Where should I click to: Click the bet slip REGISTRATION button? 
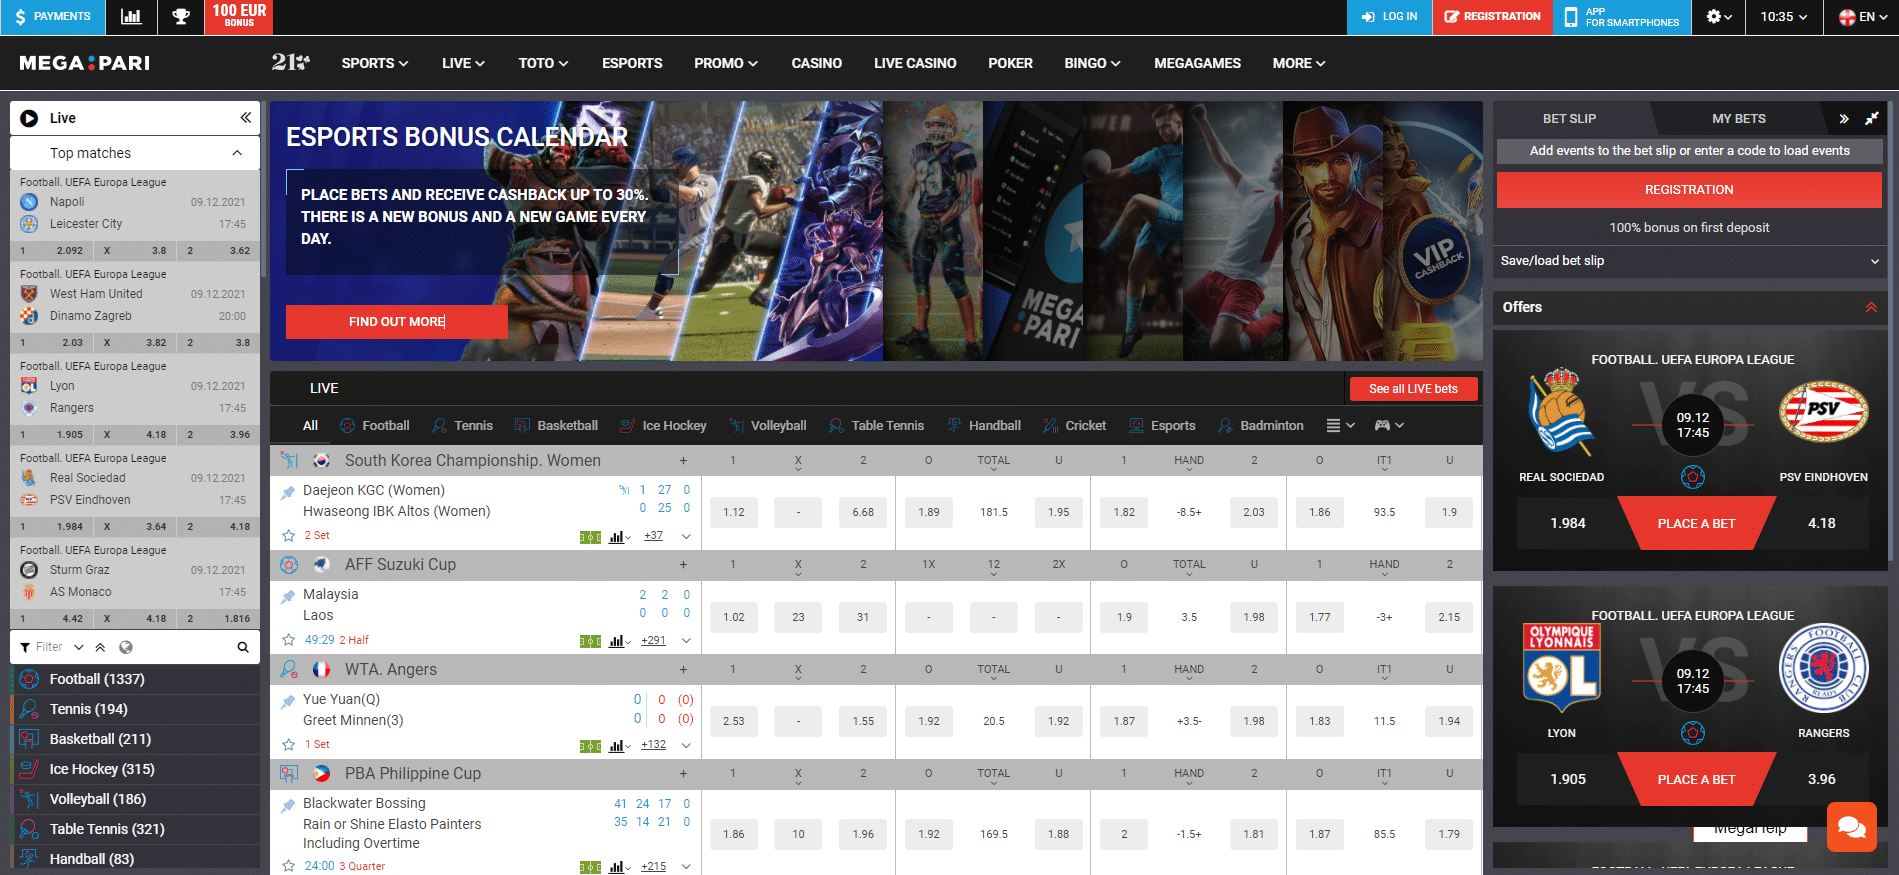point(1689,190)
